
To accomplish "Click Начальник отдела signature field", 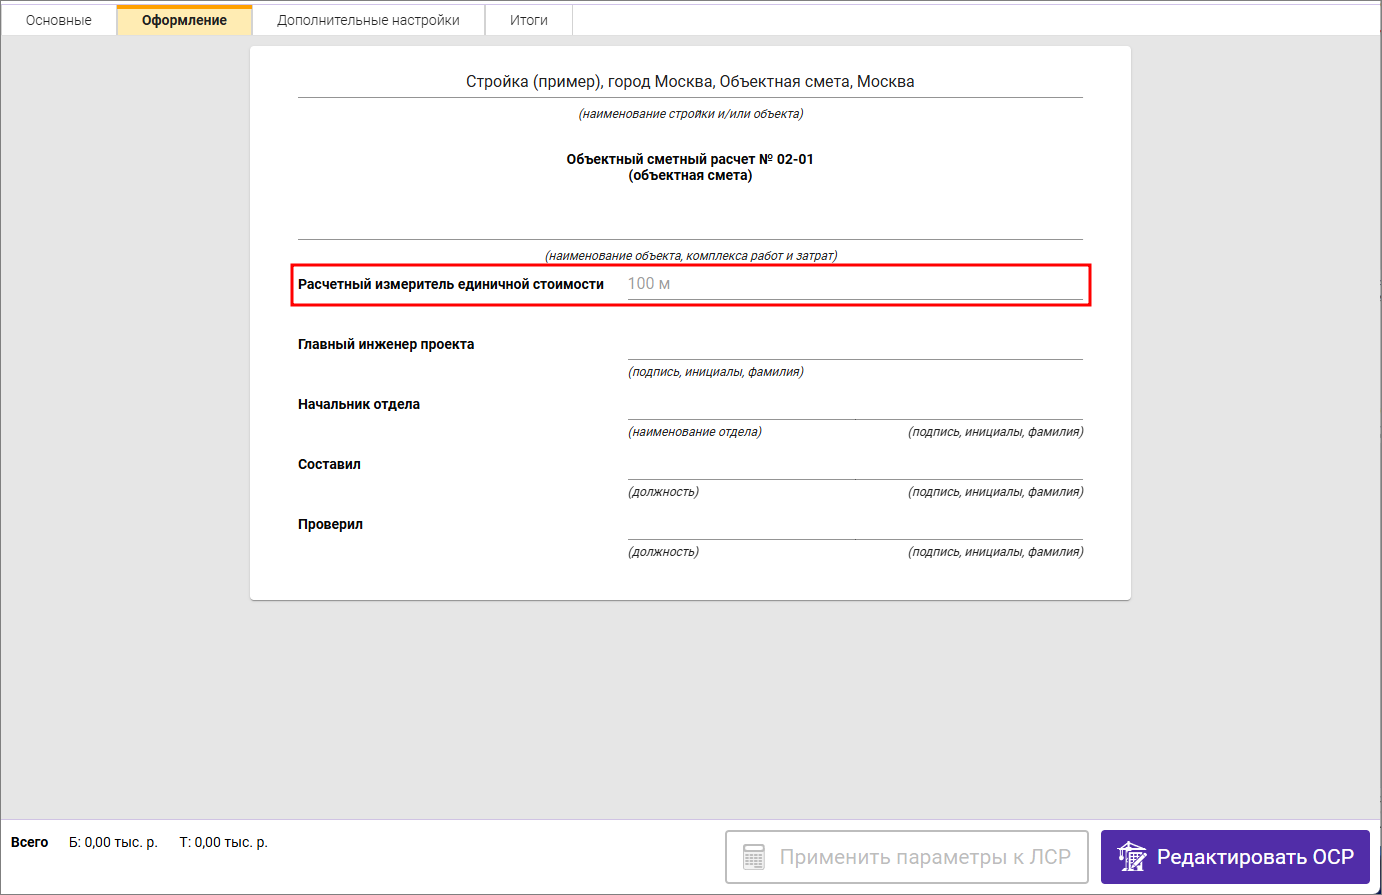I will [969, 406].
